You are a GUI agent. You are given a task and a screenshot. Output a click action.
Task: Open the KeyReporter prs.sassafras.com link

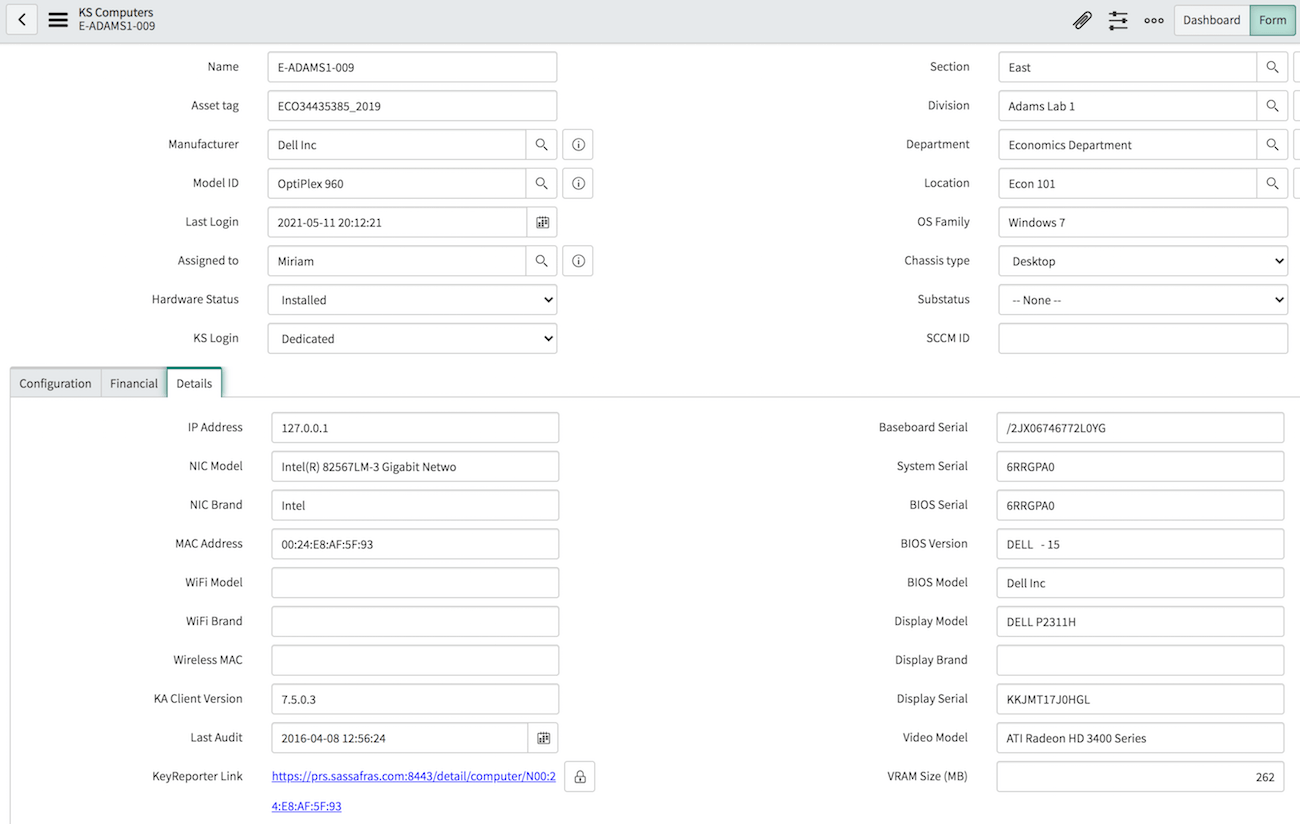click(413, 776)
